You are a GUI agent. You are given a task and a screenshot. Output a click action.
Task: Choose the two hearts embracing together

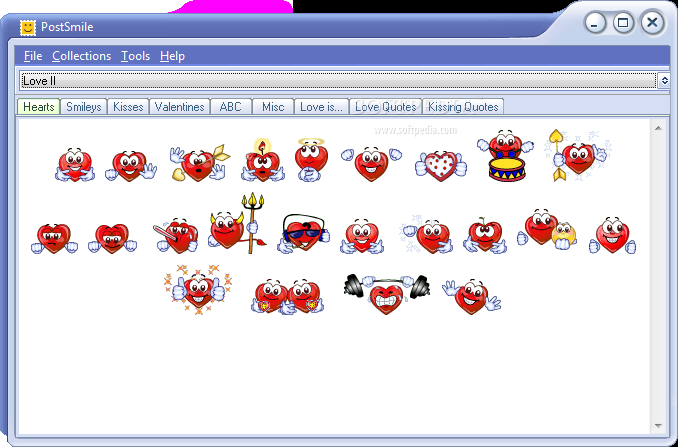(x=288, y=296)
